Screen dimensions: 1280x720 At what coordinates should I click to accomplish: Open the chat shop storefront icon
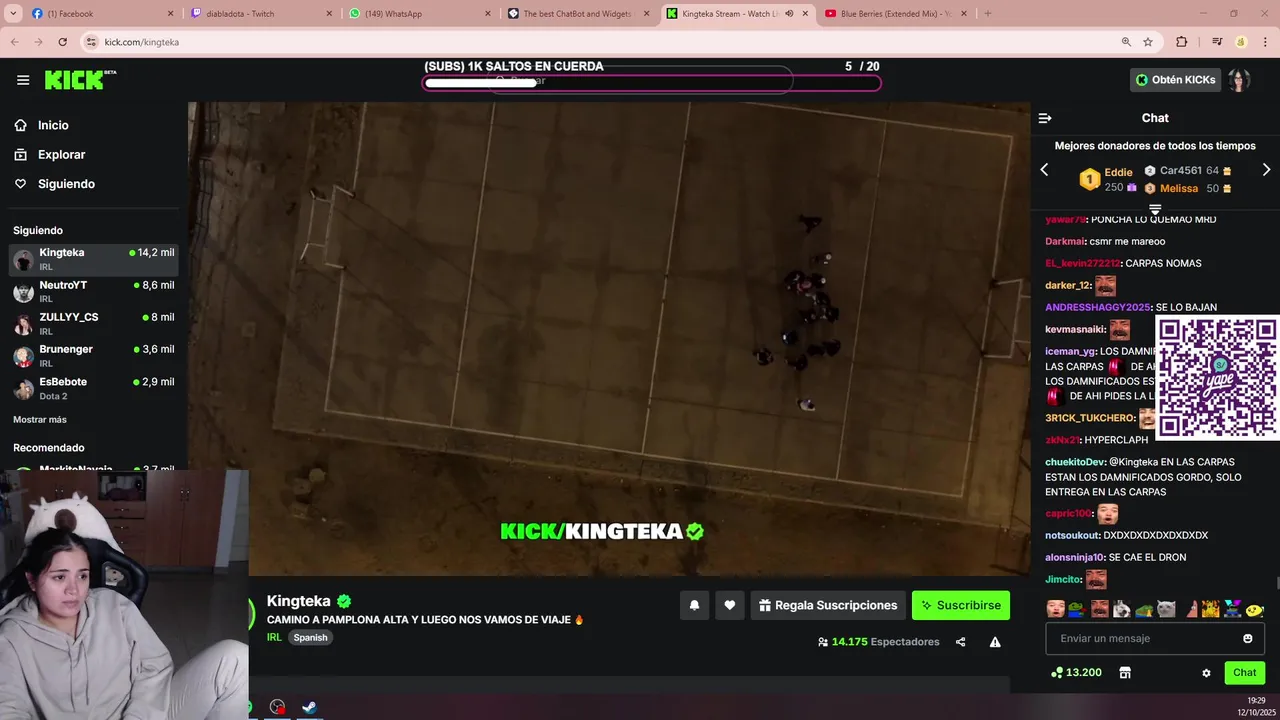(x=1125, y=673)
